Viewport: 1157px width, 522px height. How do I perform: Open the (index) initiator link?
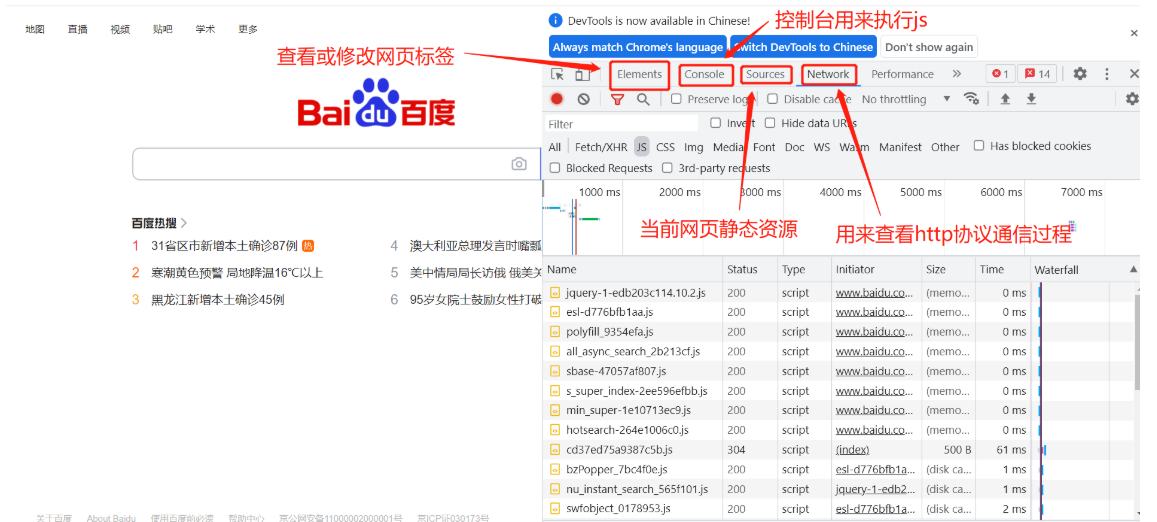[x=852, y=450]
